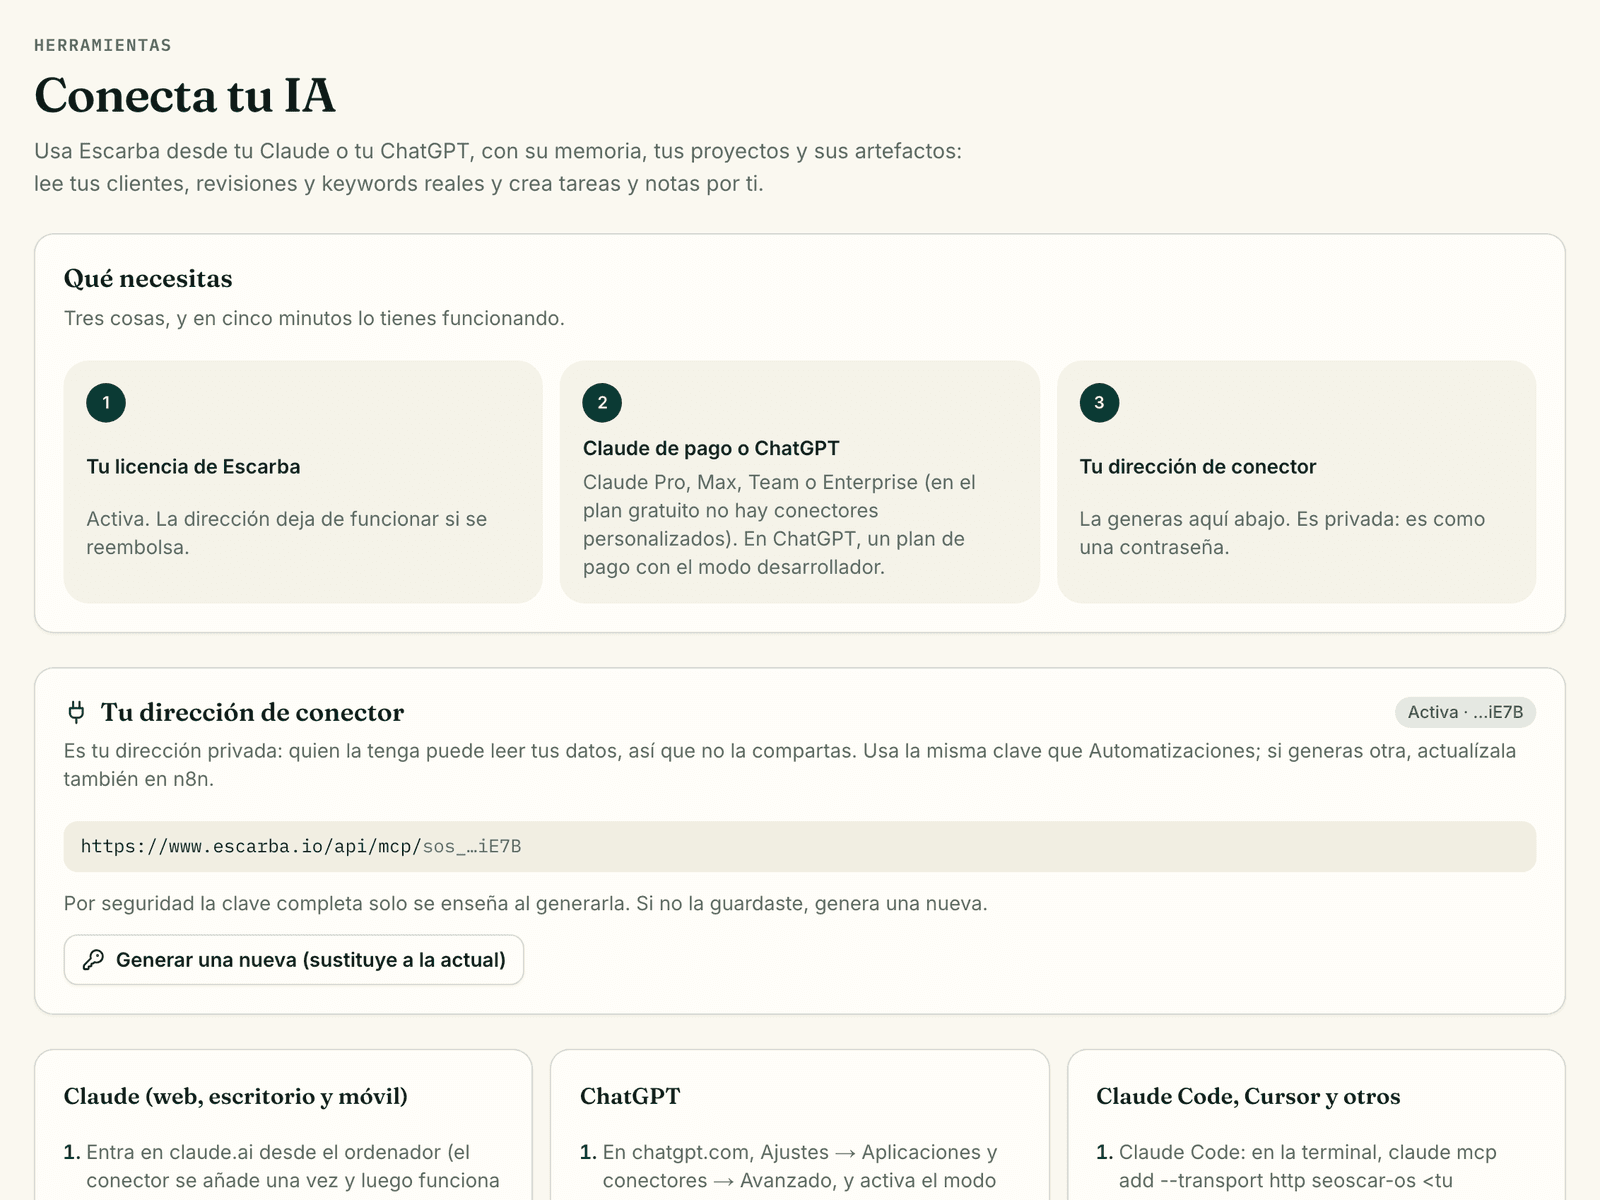Select the connector URL field
Viewport: 1600px width, 1200px height.
(x=800, y=846)
